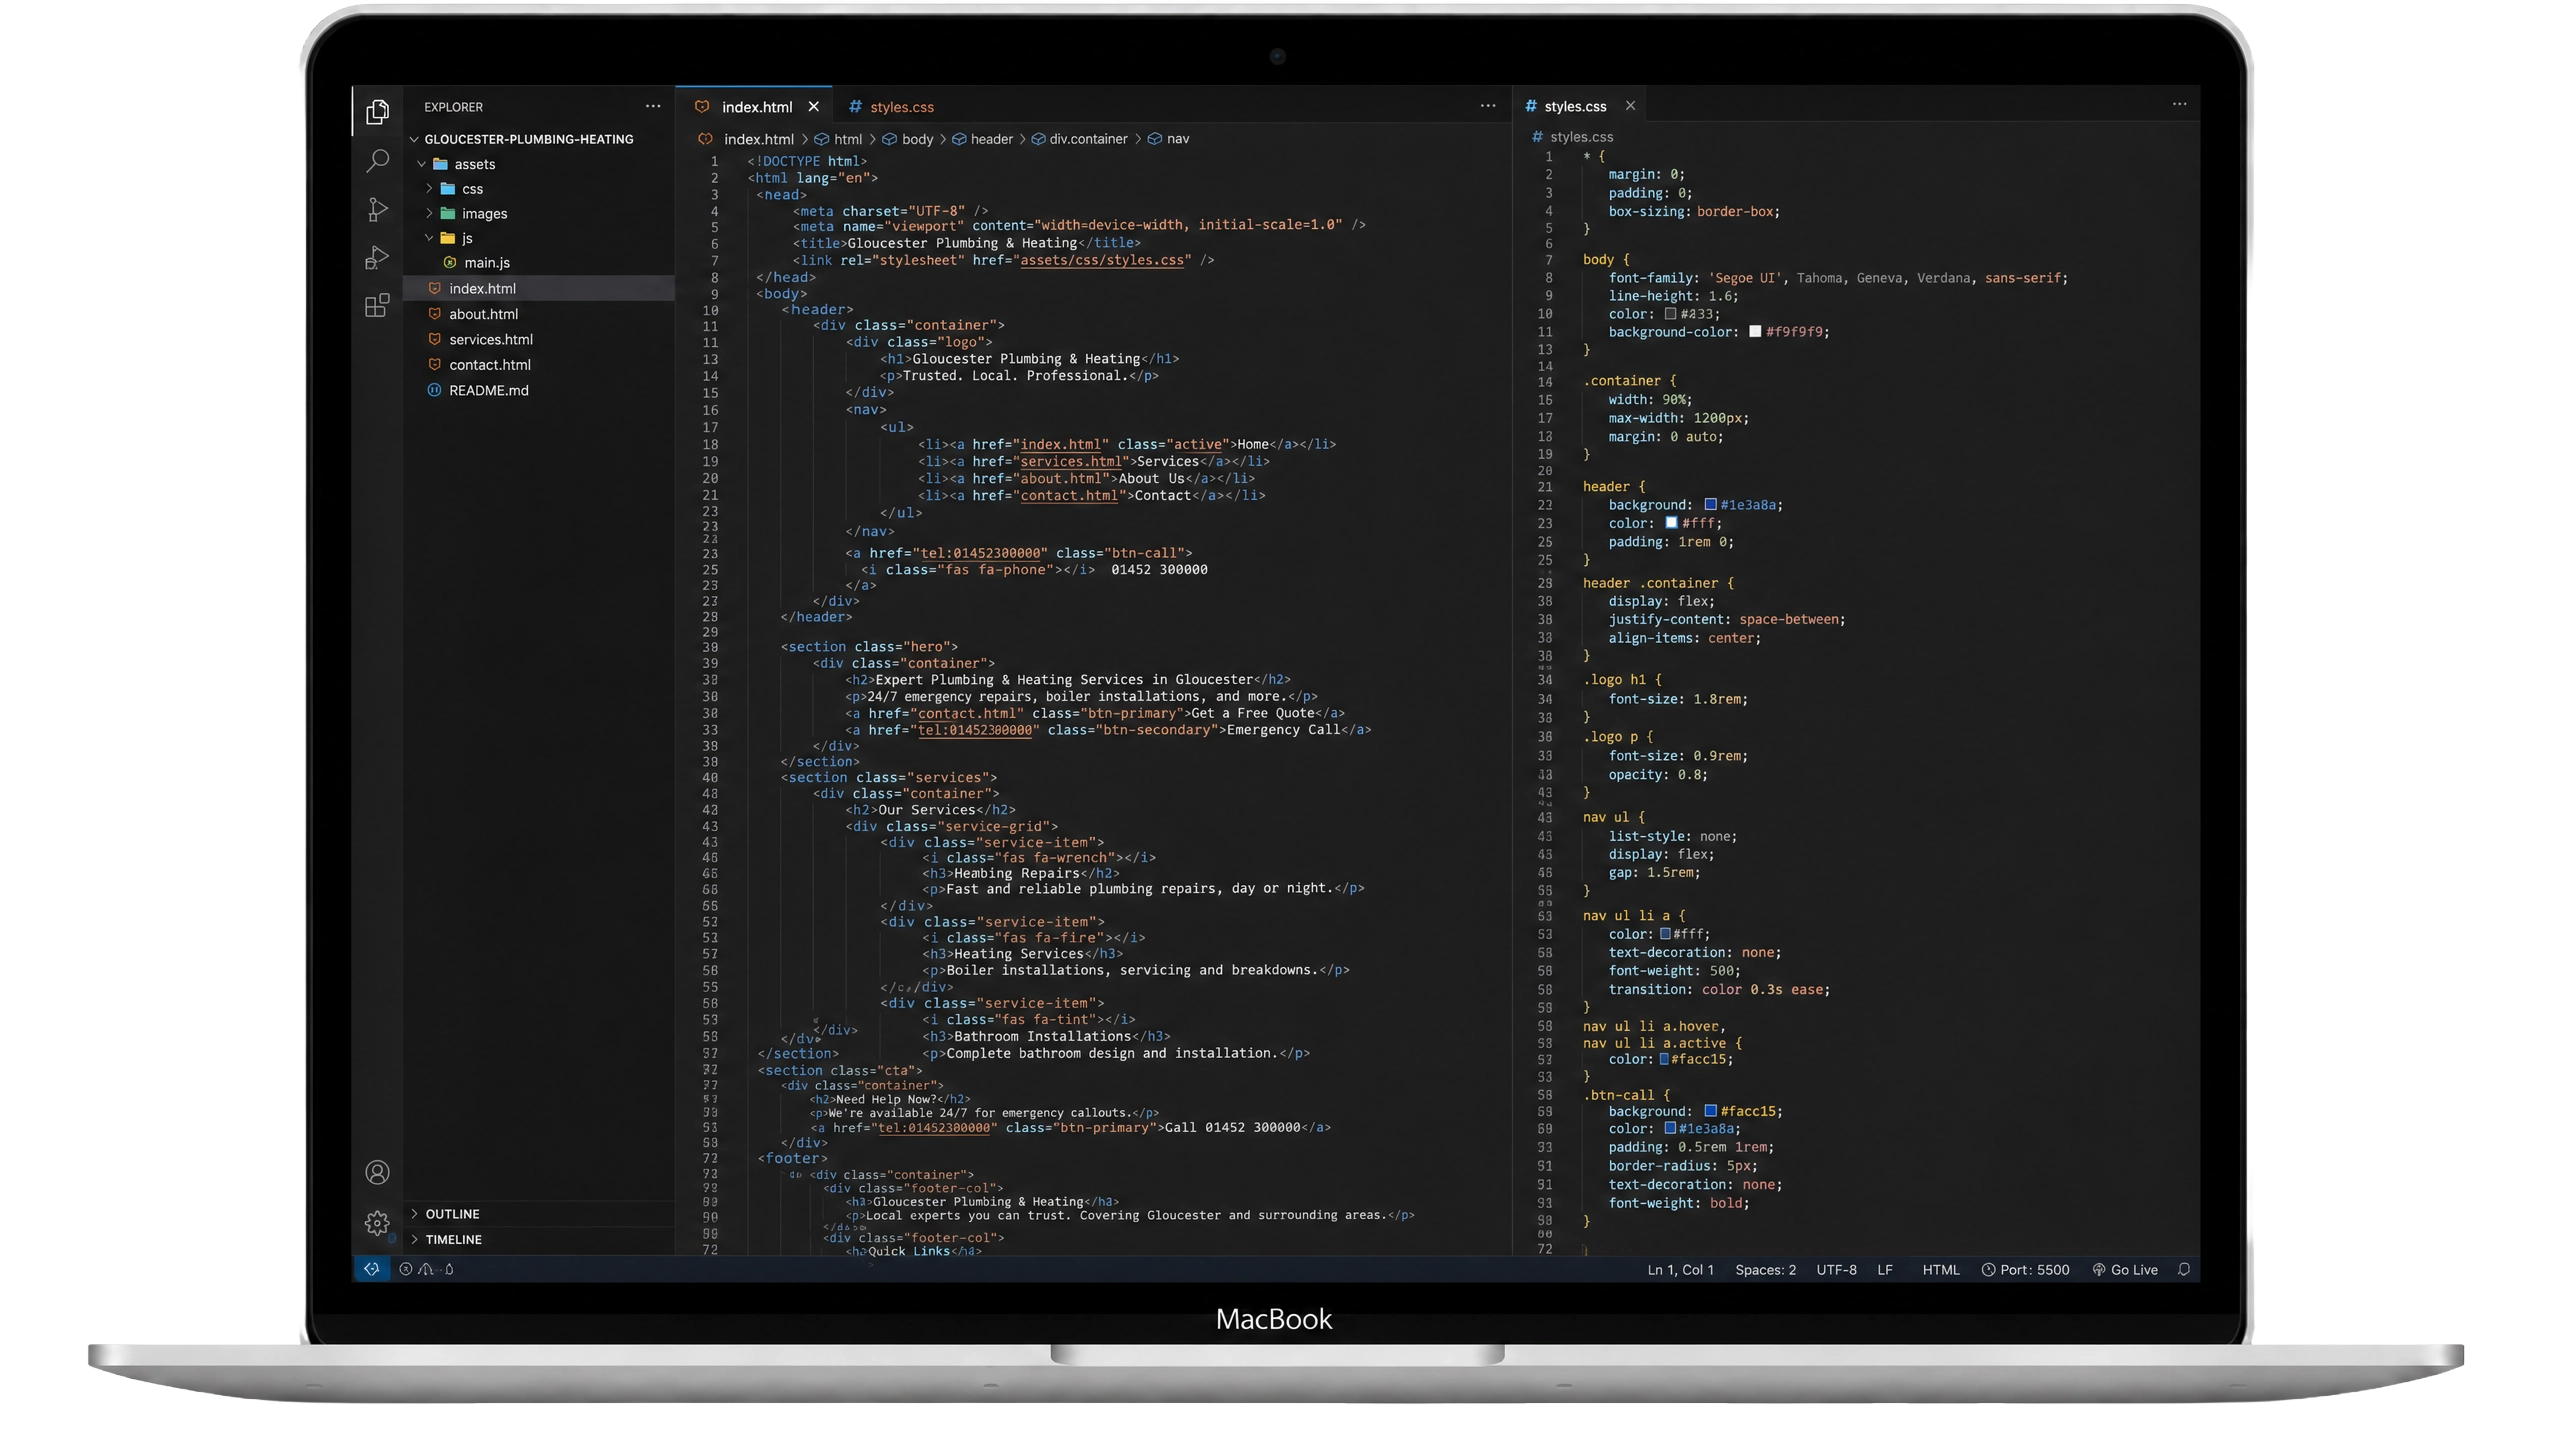Open the Accounts icon
The height and width of the screenshot is (1440, 2560).
tap(377, 1172)
